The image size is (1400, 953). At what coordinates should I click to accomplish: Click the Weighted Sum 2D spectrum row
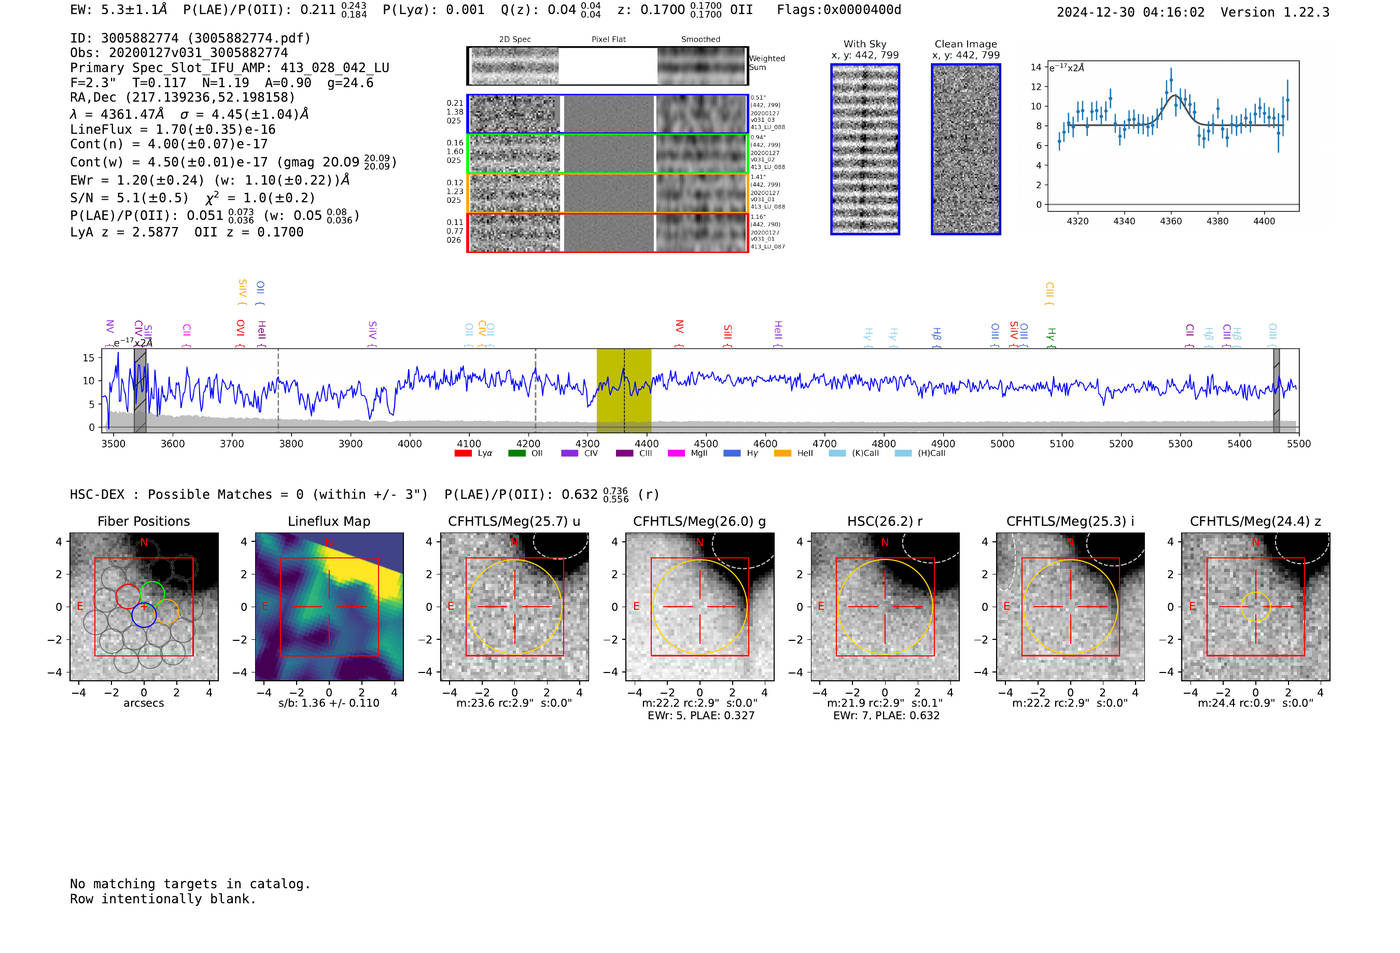607,66
